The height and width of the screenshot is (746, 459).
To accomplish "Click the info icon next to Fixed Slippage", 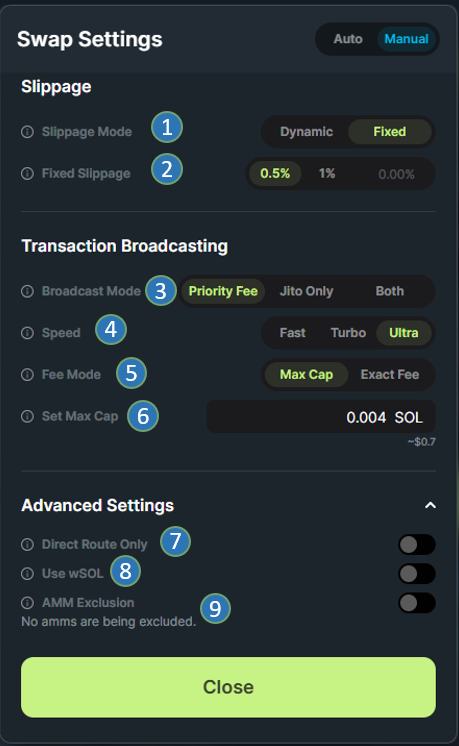I will pos(28,174).
